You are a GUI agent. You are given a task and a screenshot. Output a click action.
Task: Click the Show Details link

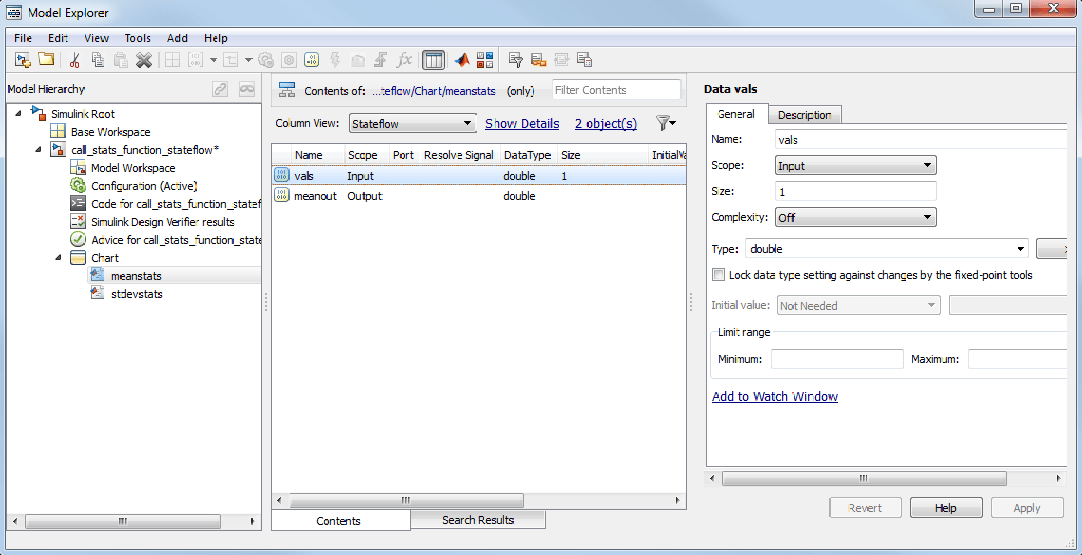[x=522, y=124]
